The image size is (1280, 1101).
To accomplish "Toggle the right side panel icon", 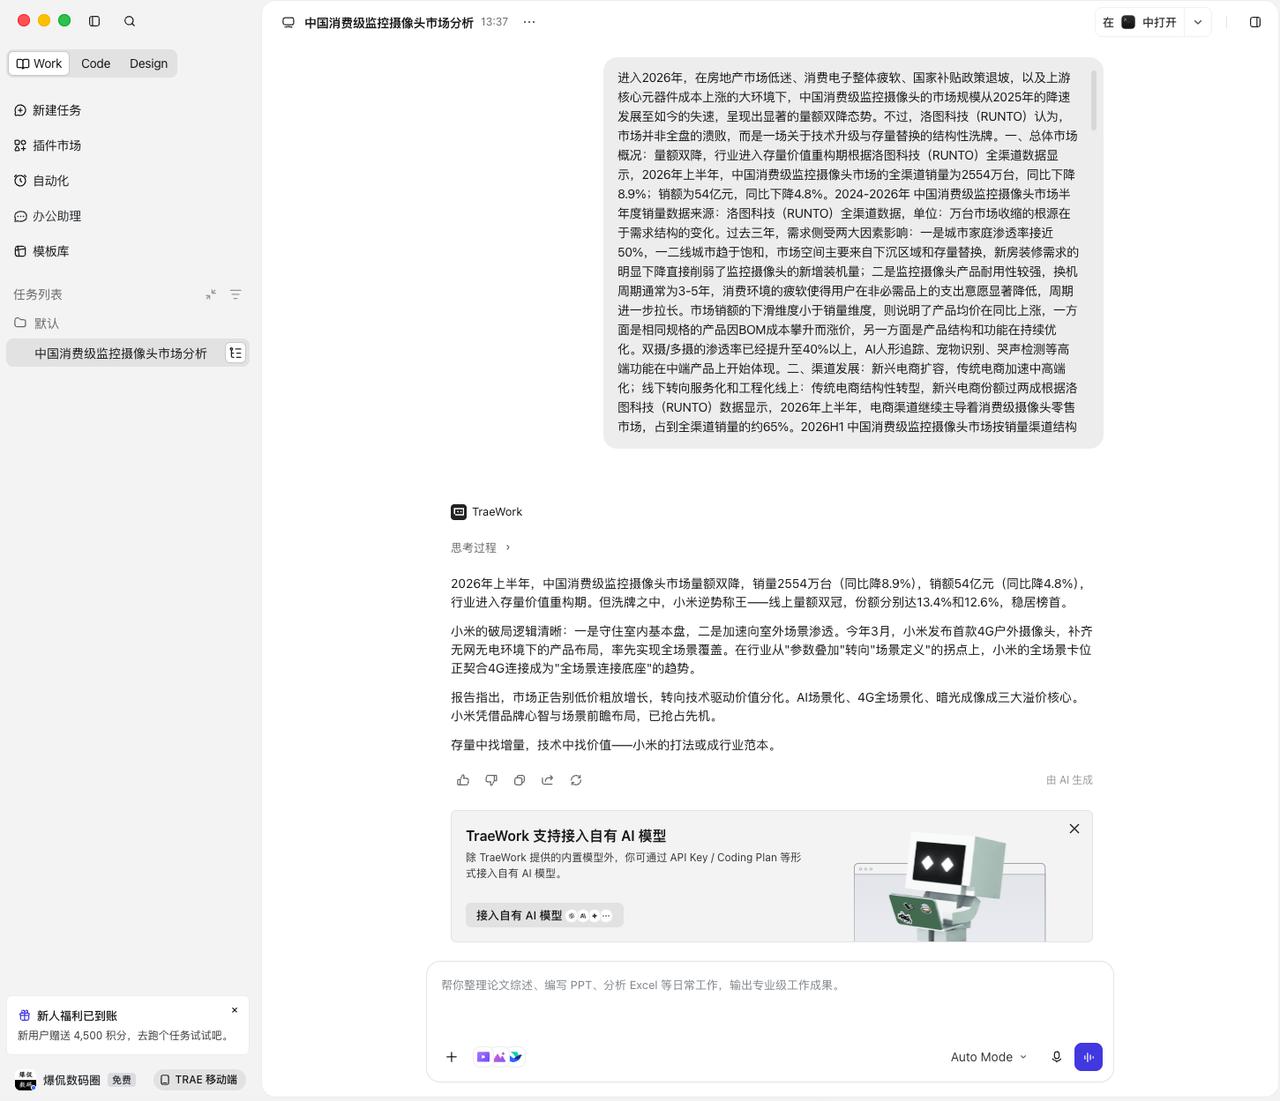I will tap(1255, 22).
